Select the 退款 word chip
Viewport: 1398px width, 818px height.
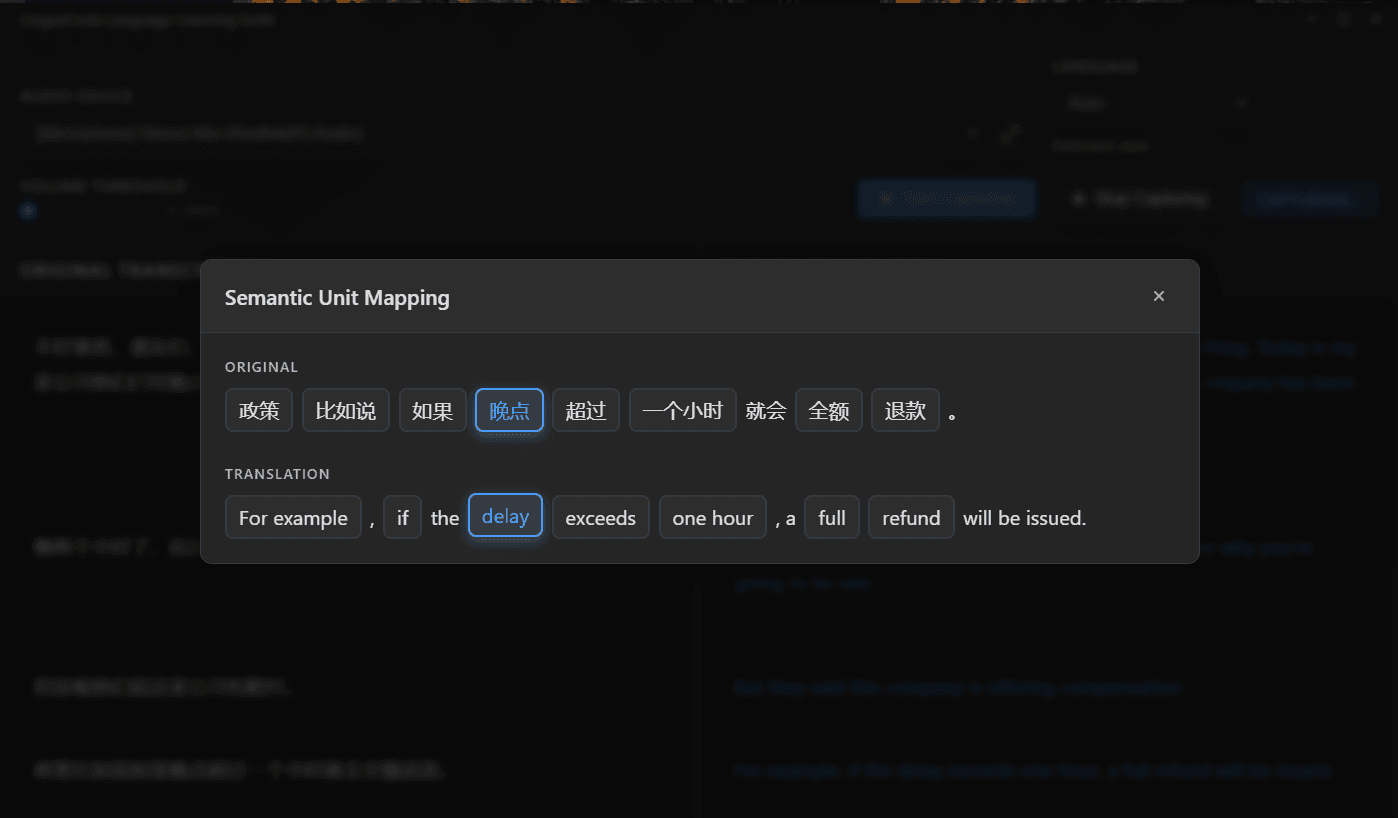[x=905, y=410]
